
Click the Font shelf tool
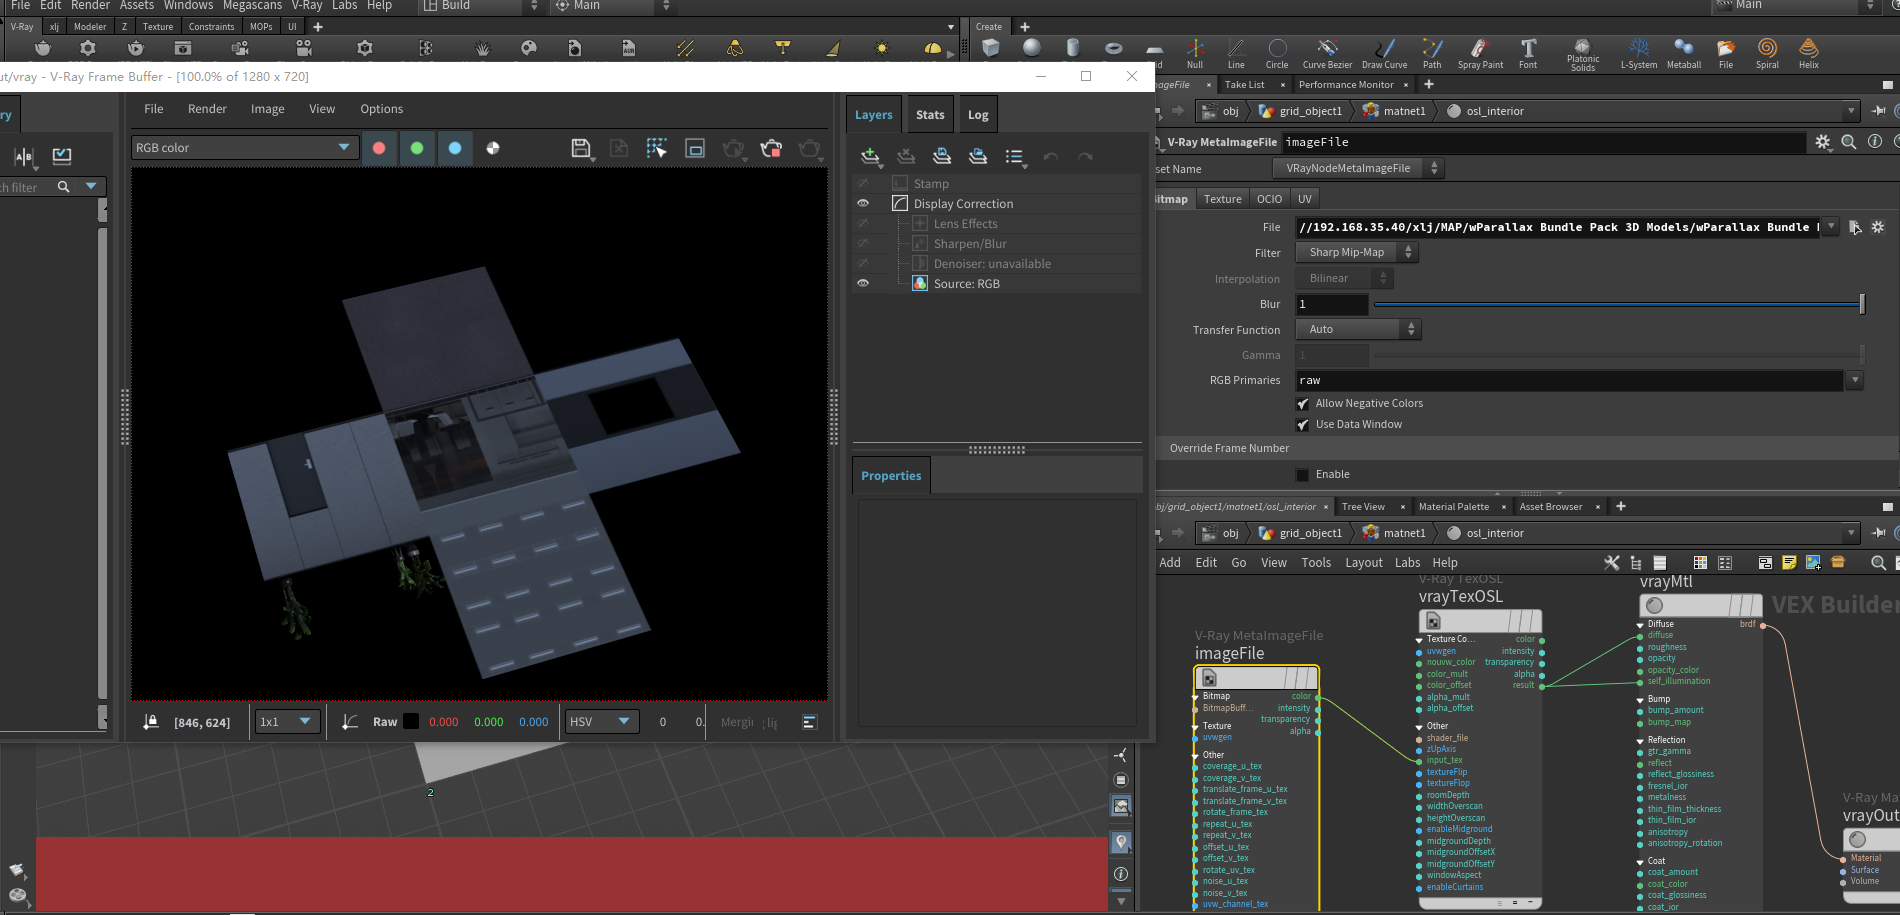pyautogui.click(x=1528, y=53)
